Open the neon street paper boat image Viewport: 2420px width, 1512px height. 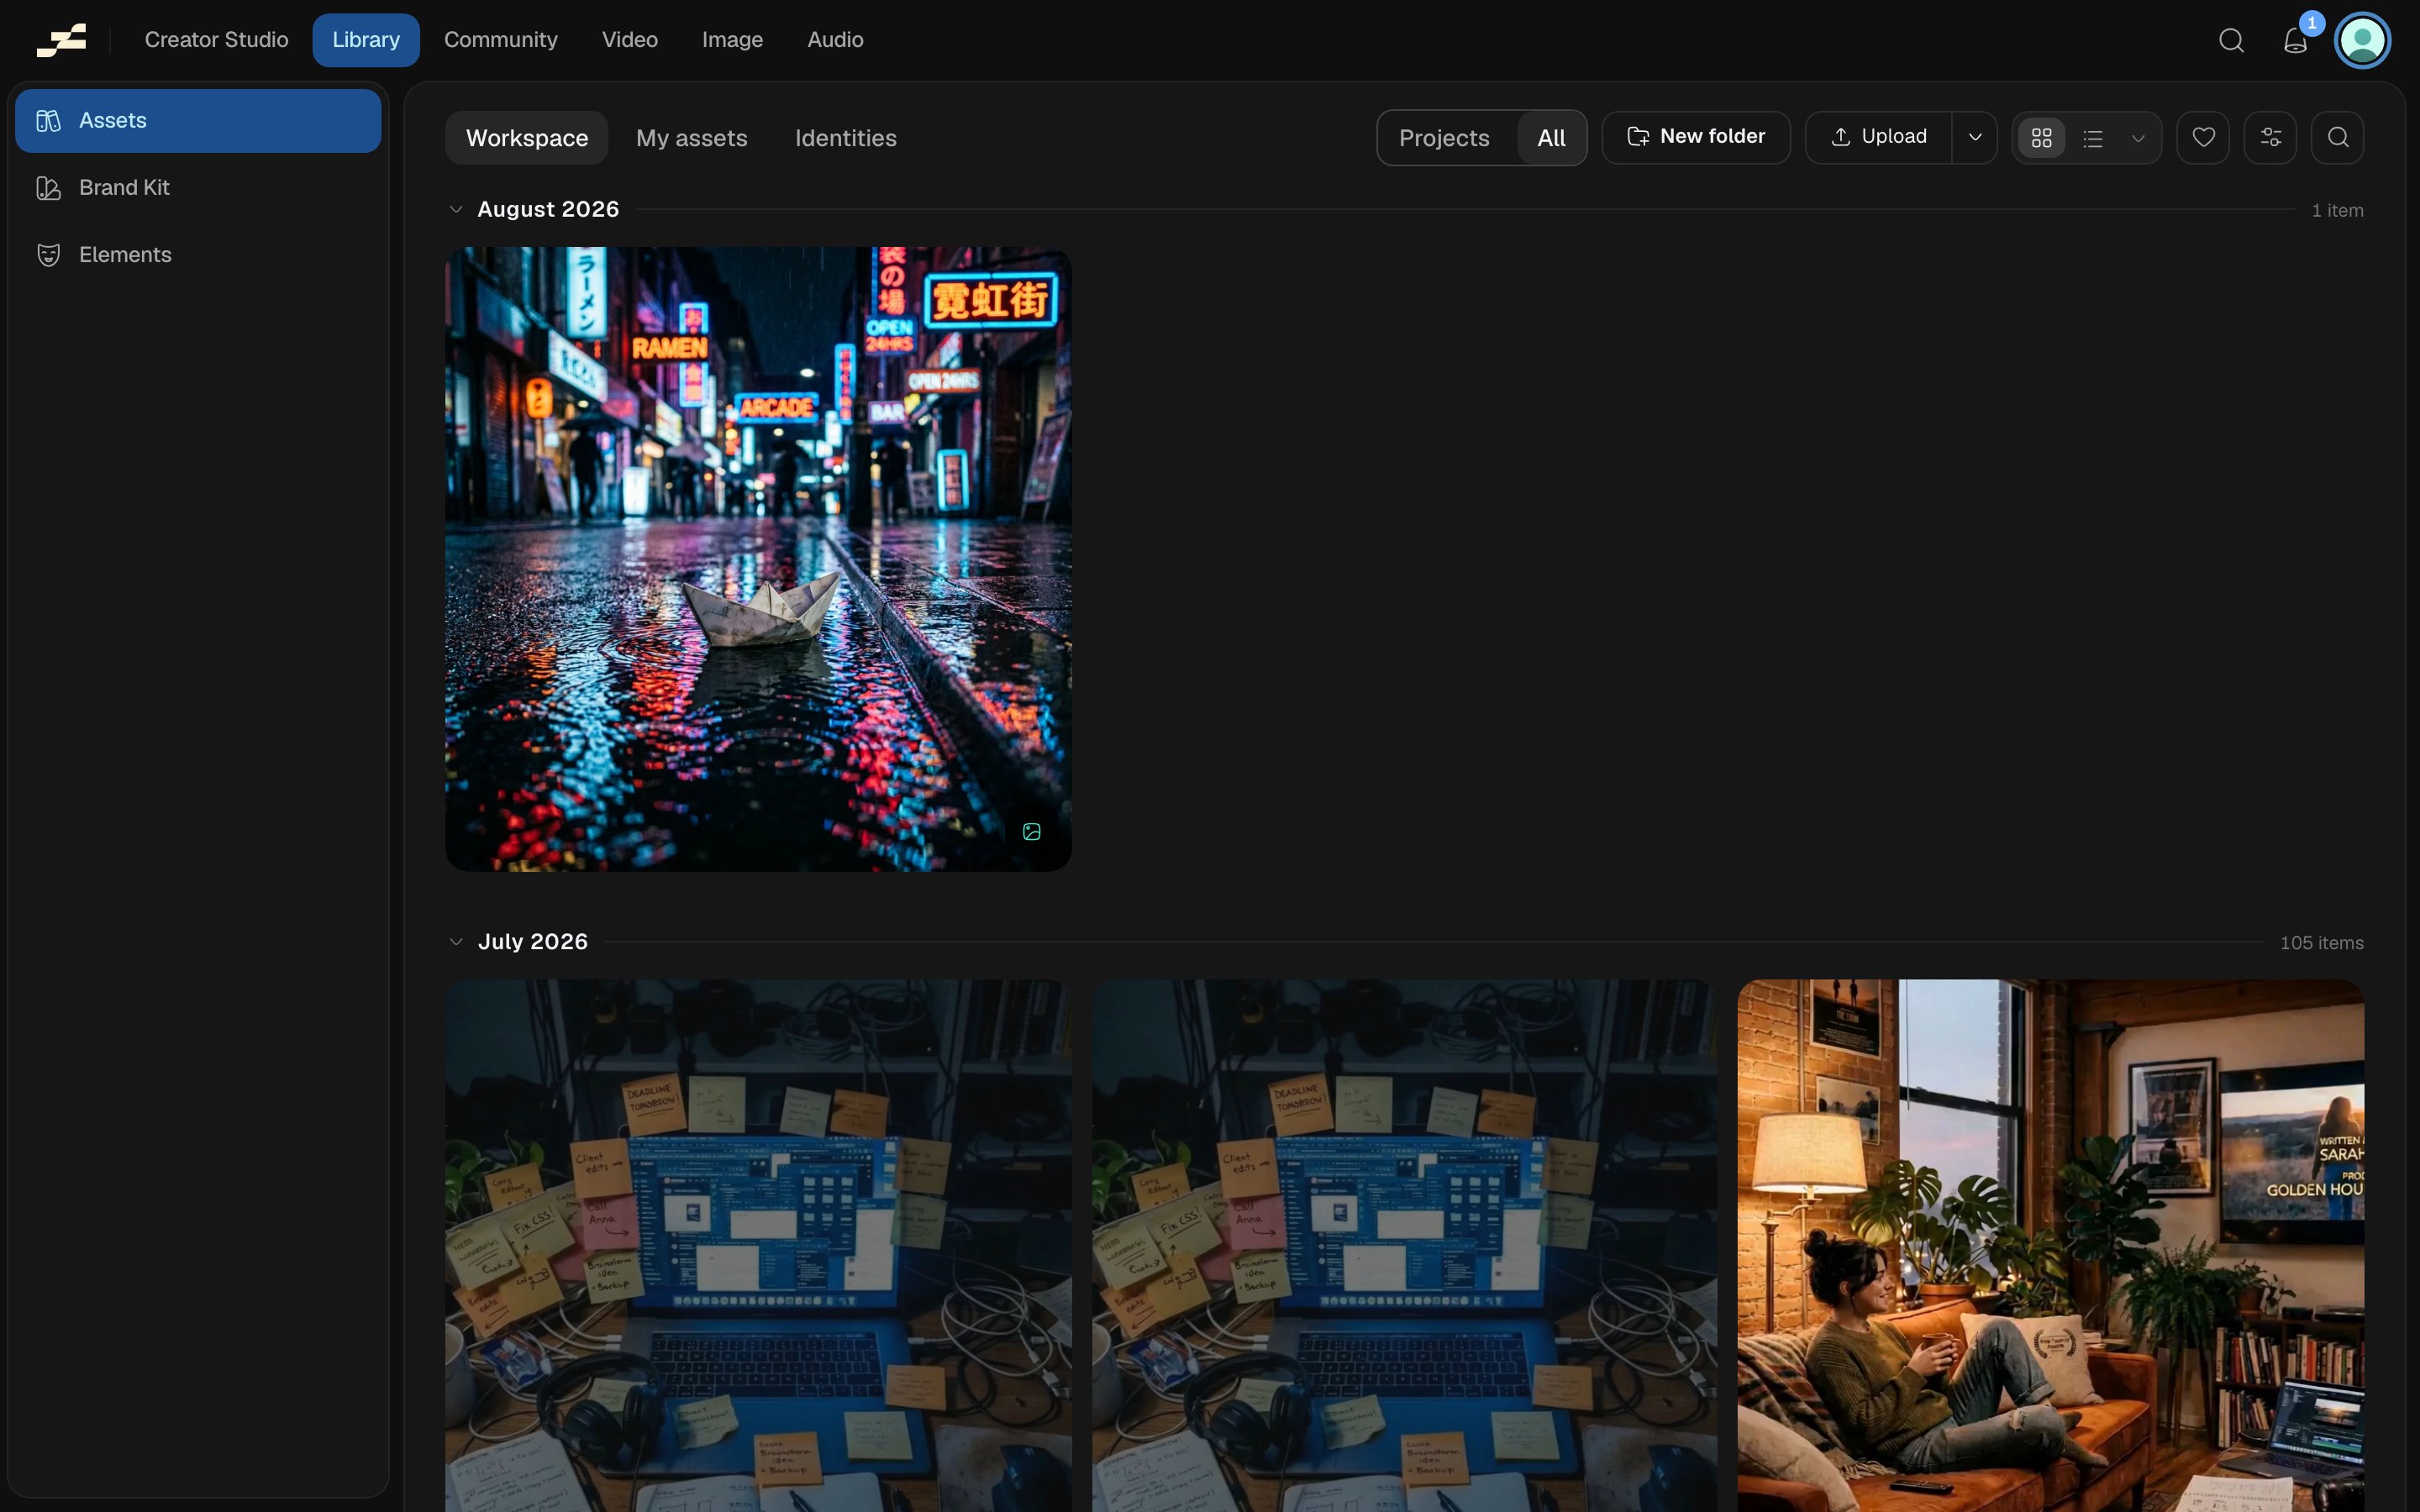[758, 559]
